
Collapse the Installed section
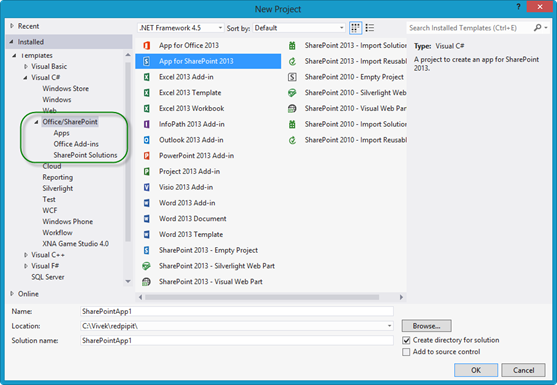(12, 42)
